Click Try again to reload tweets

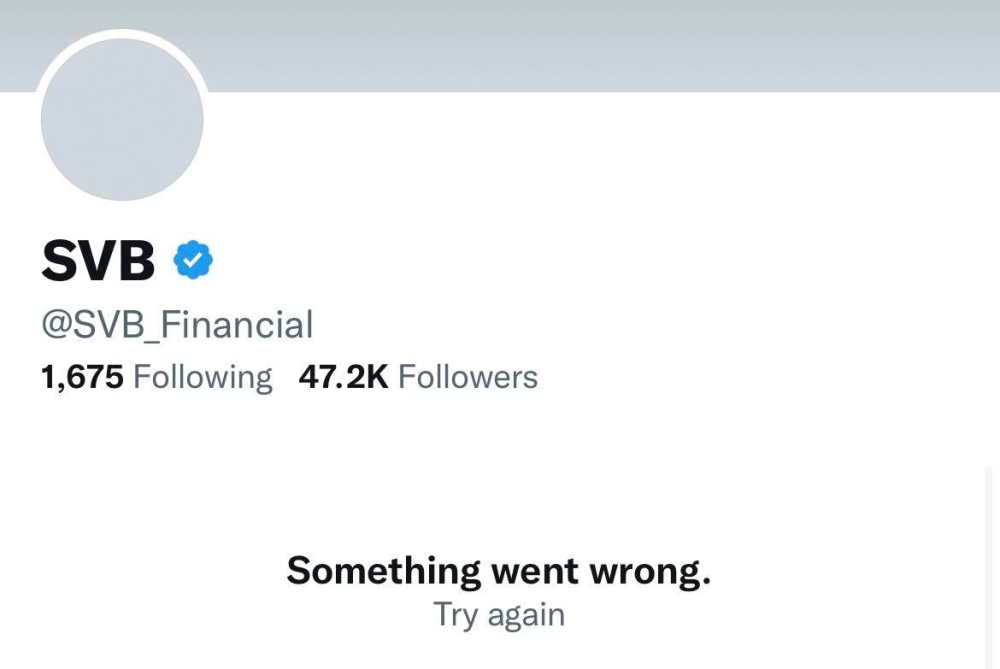[x=499, y=614]
